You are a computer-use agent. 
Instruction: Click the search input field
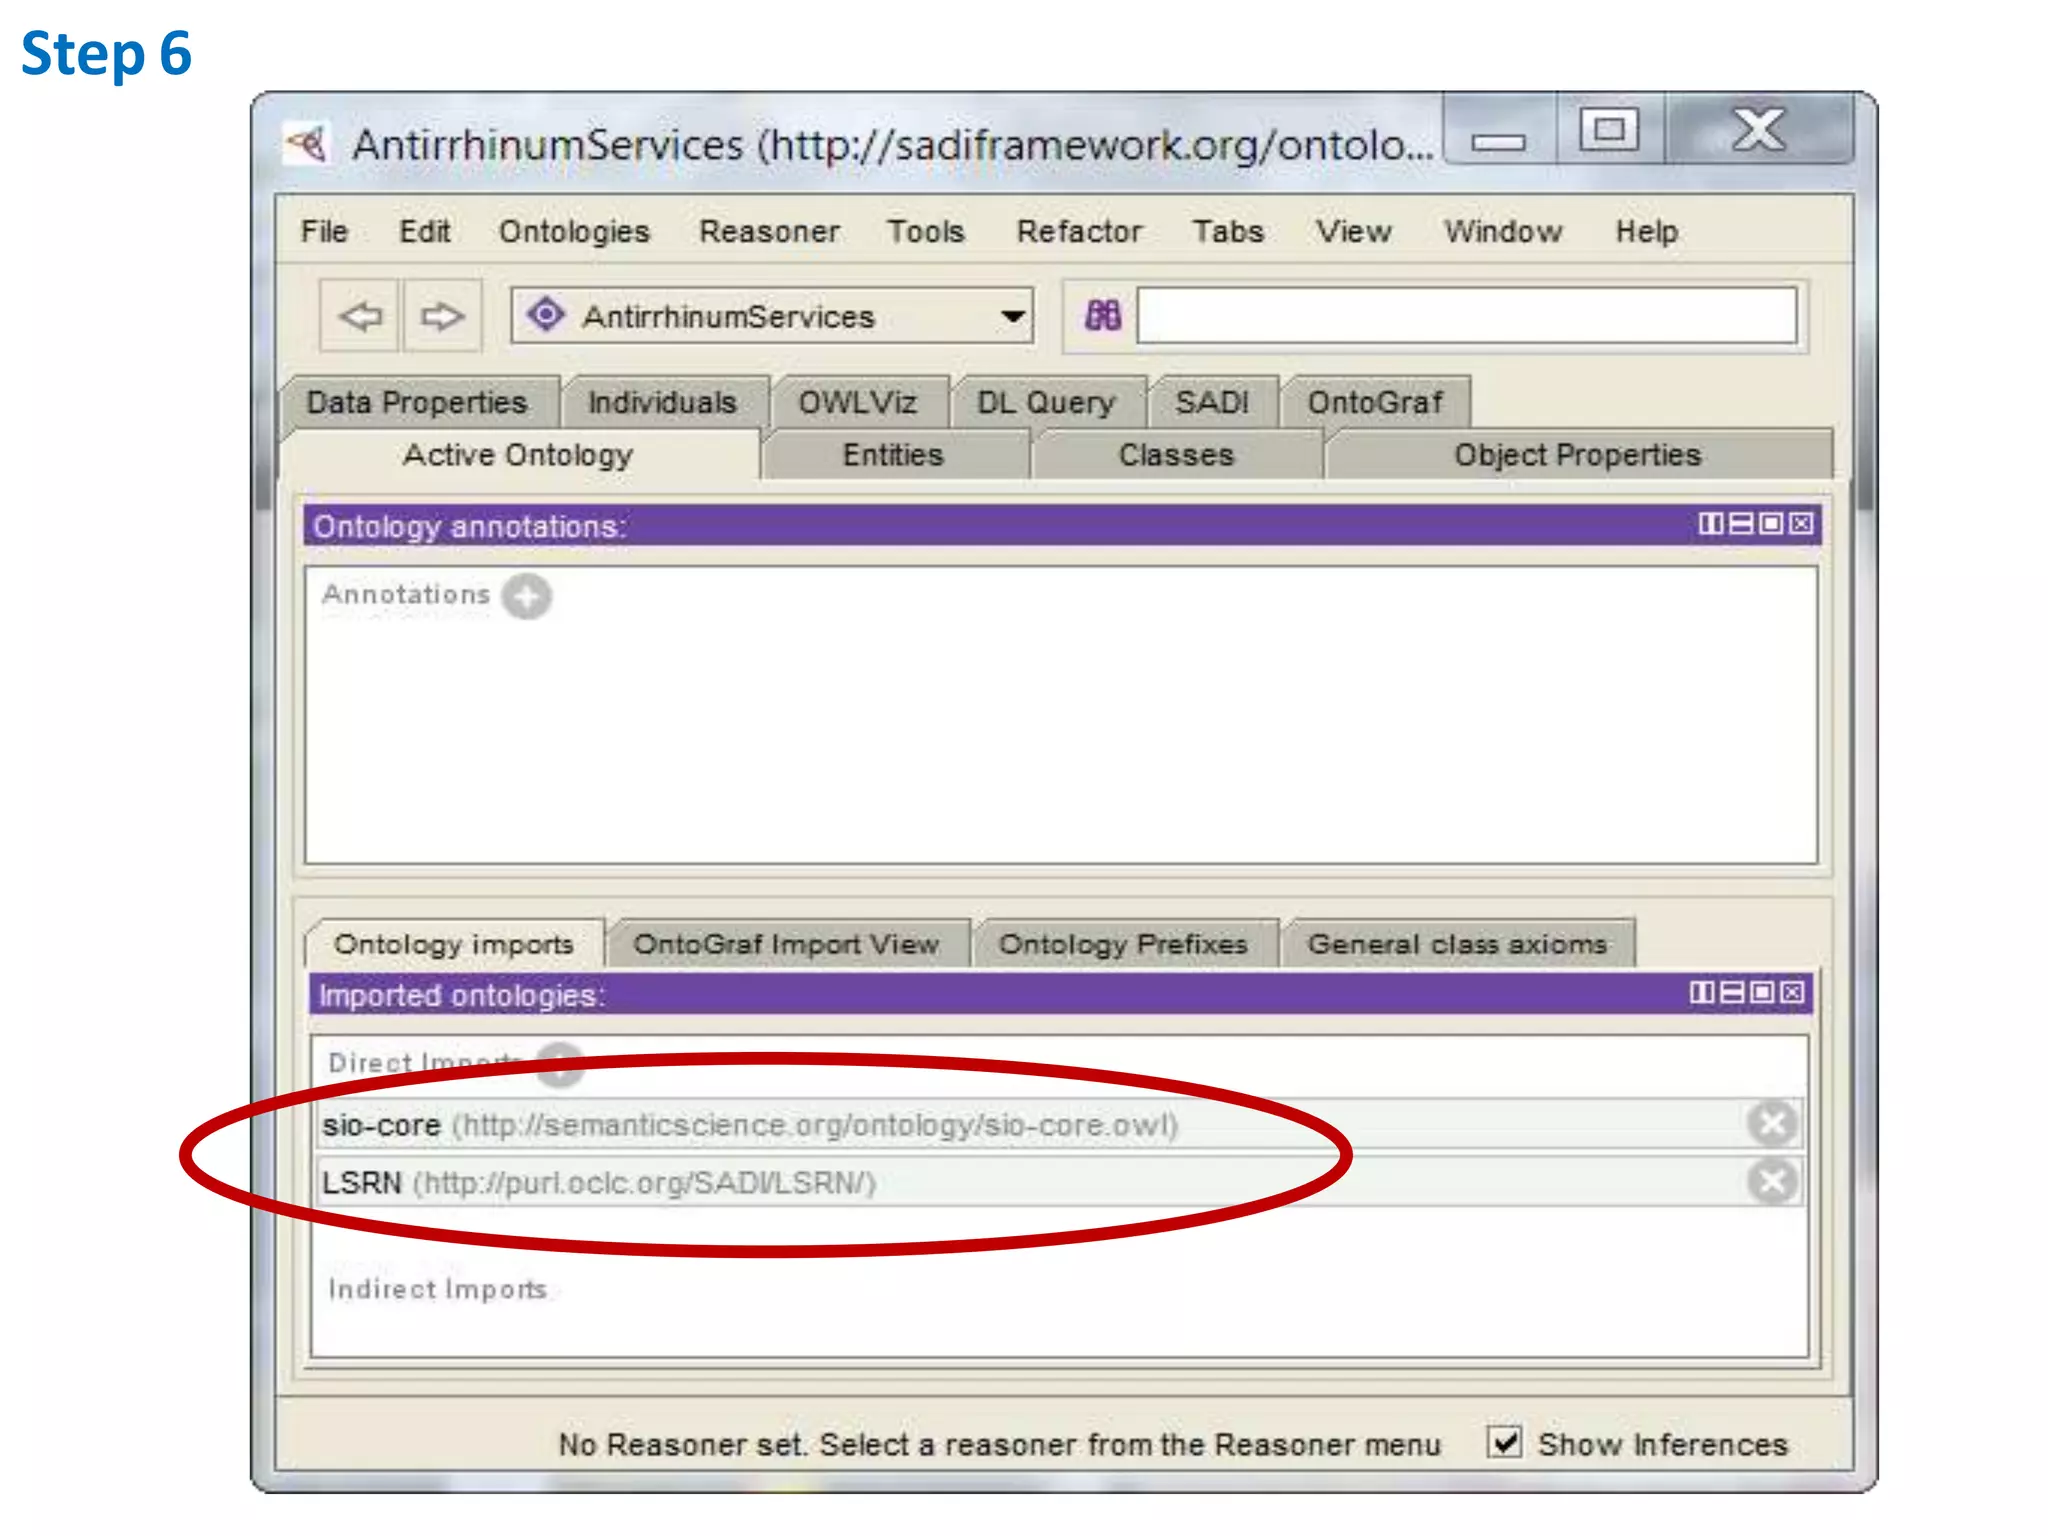(x=1466, y=317)
